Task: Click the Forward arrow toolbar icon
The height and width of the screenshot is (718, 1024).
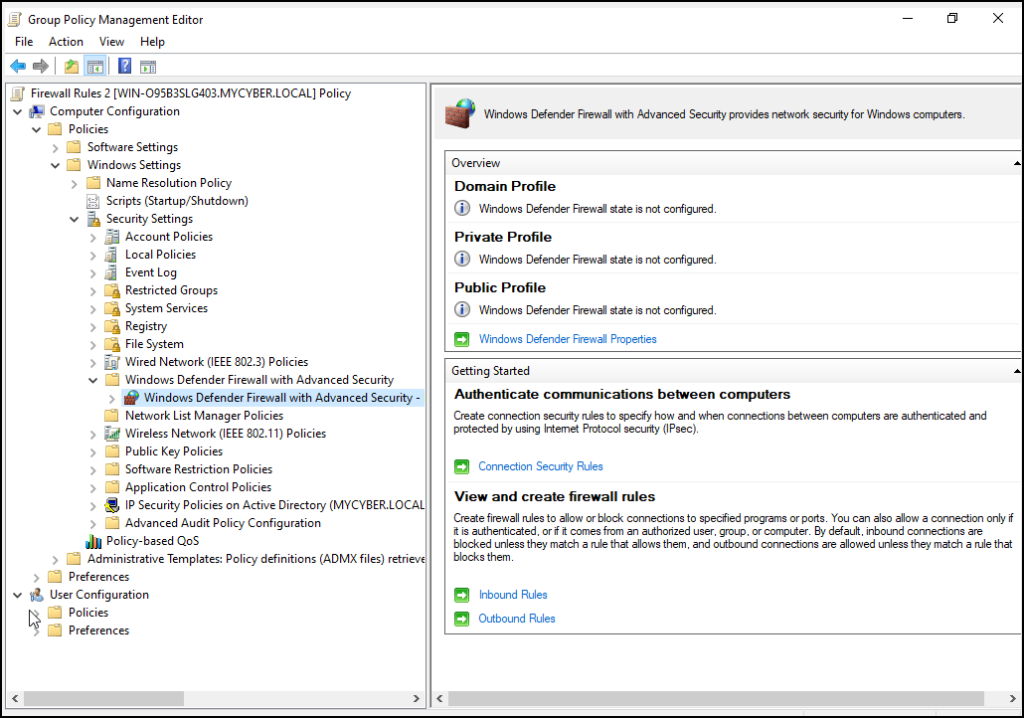Action: (40, 66)
